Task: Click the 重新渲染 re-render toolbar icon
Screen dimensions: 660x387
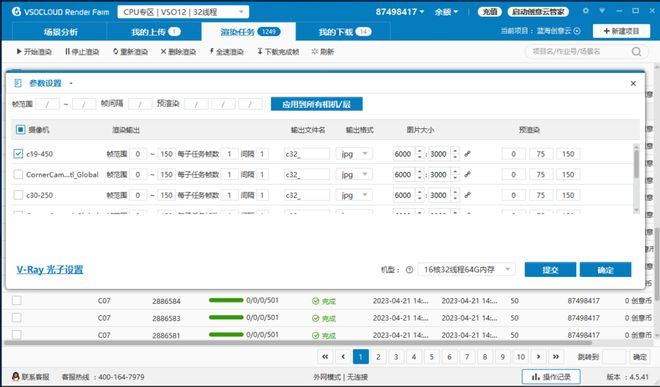Action: coord(115,51)
